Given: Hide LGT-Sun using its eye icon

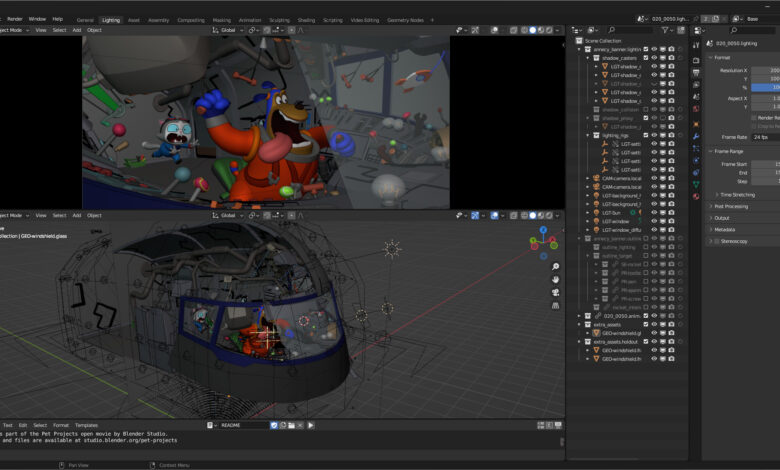Looking at the screenshot, I should click(x=654, y=213).
